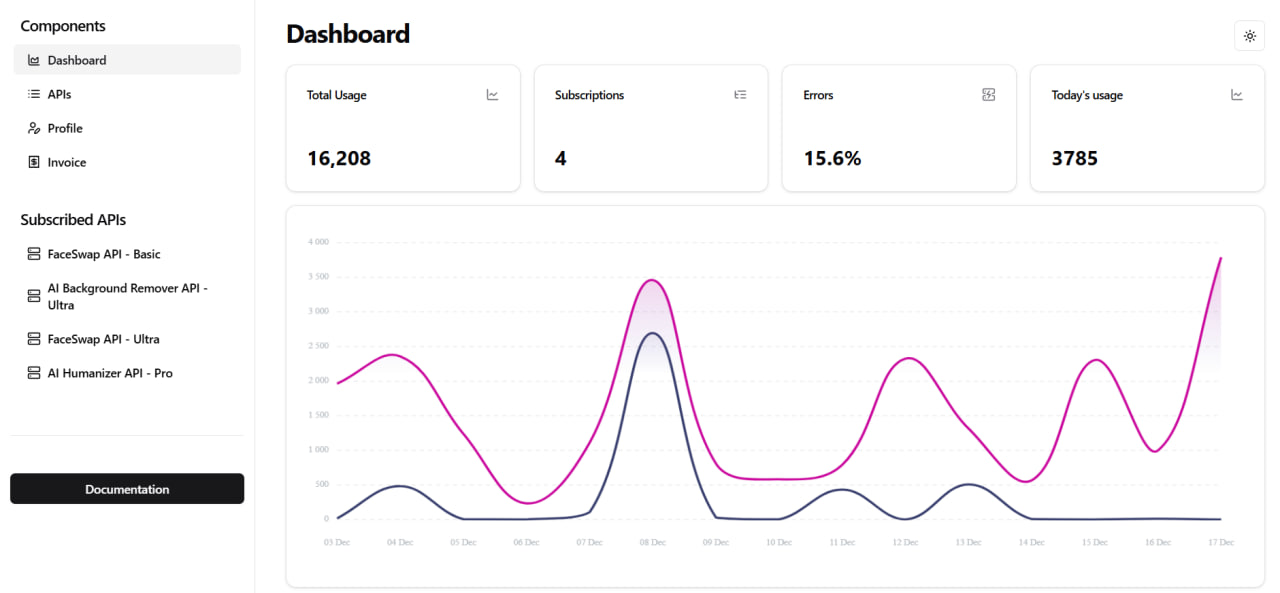The image size is (1280, 593).
Task: Click the Profile user icon
Action: (34, 128)
